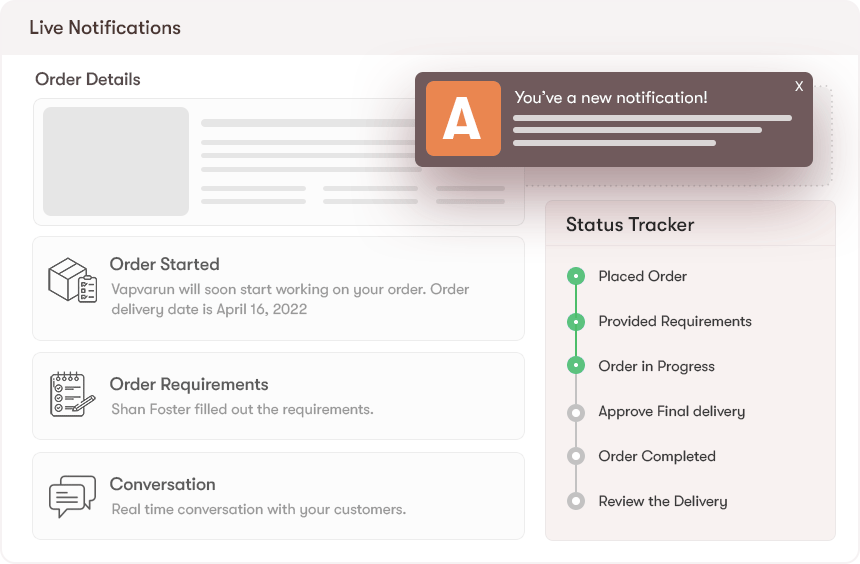Click the orange letter A avatar
Image resolution: width=860 pixels, height=564 pixels.
click(x=463, y=118)
